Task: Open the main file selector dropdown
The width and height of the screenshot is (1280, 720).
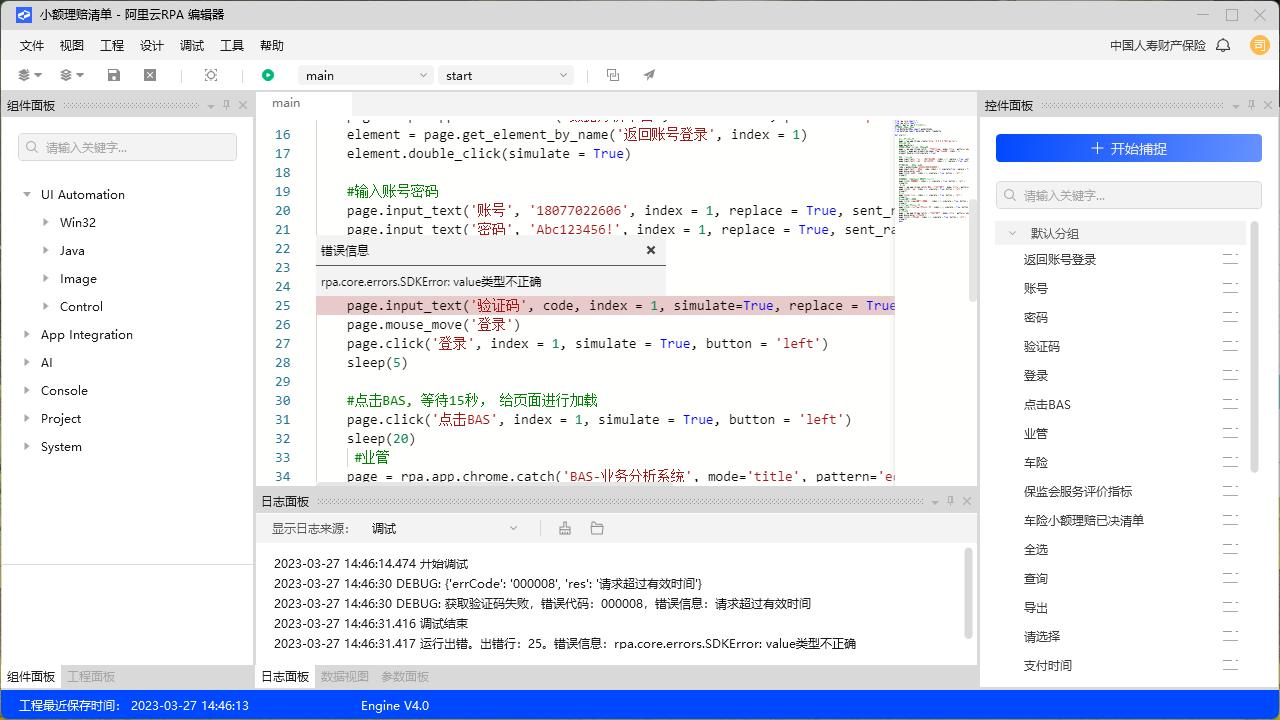Action: tap(366, 75)
